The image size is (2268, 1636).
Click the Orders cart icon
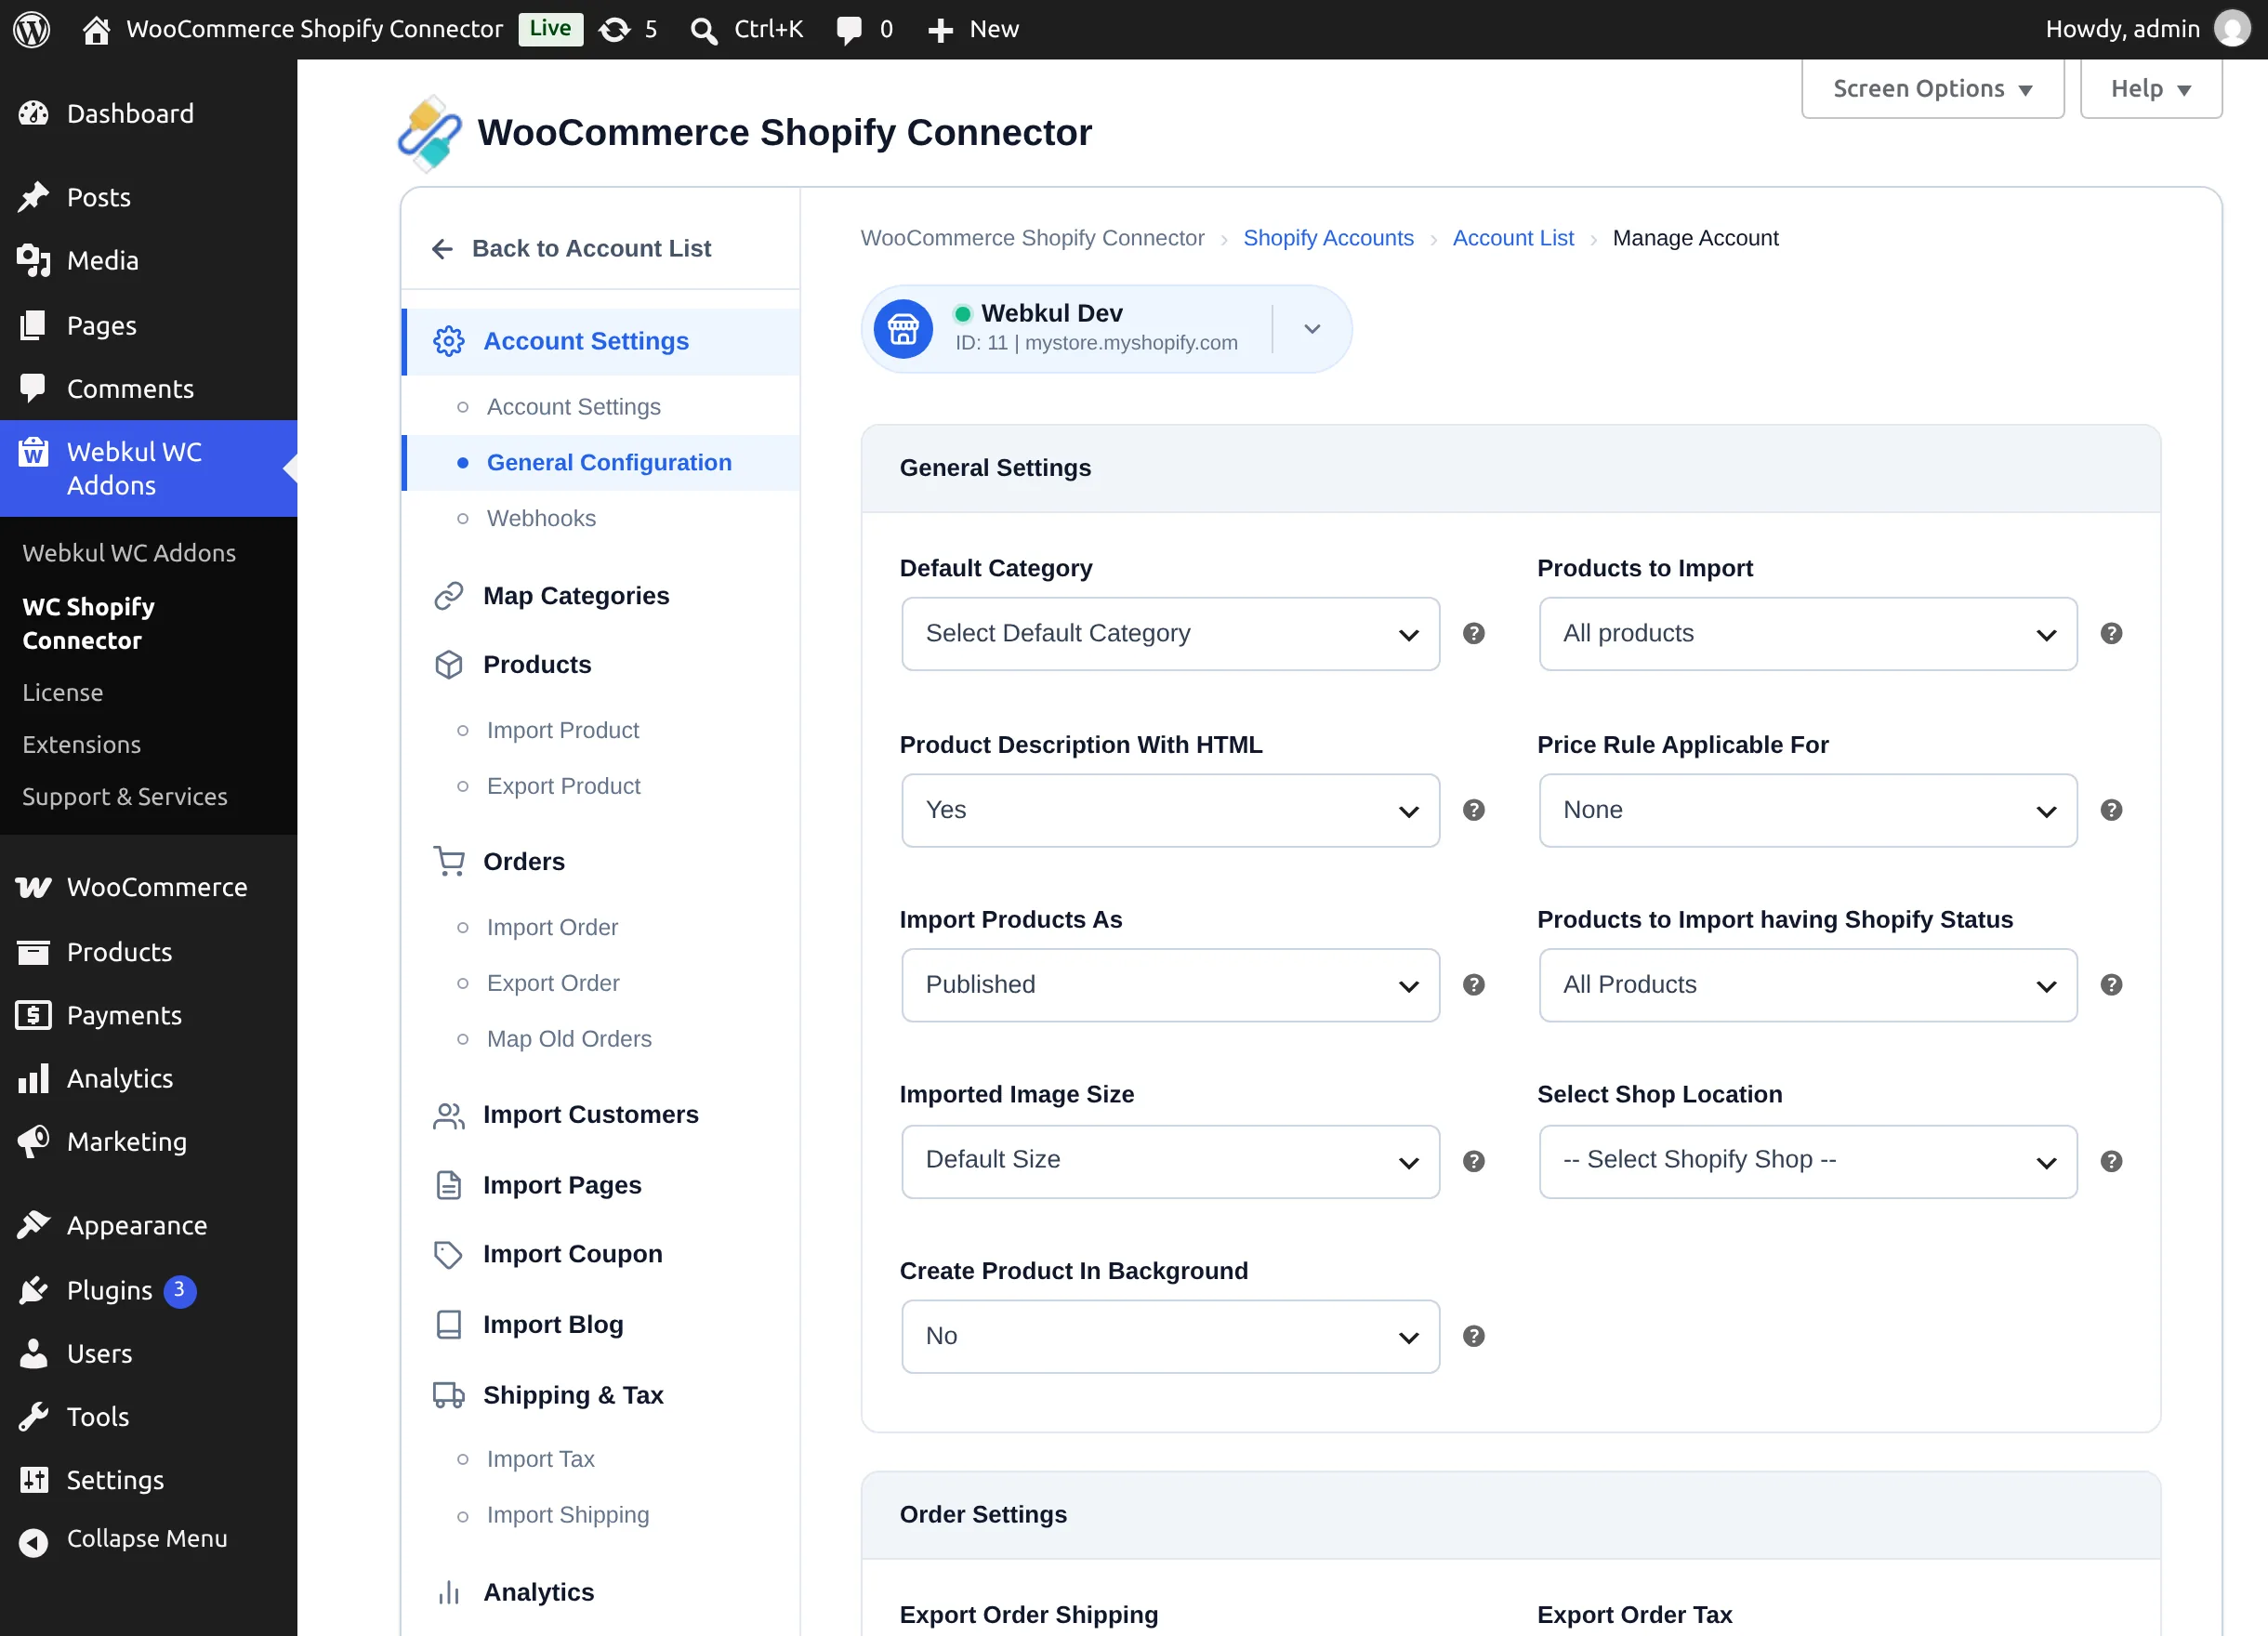click(x=449, y=861)
